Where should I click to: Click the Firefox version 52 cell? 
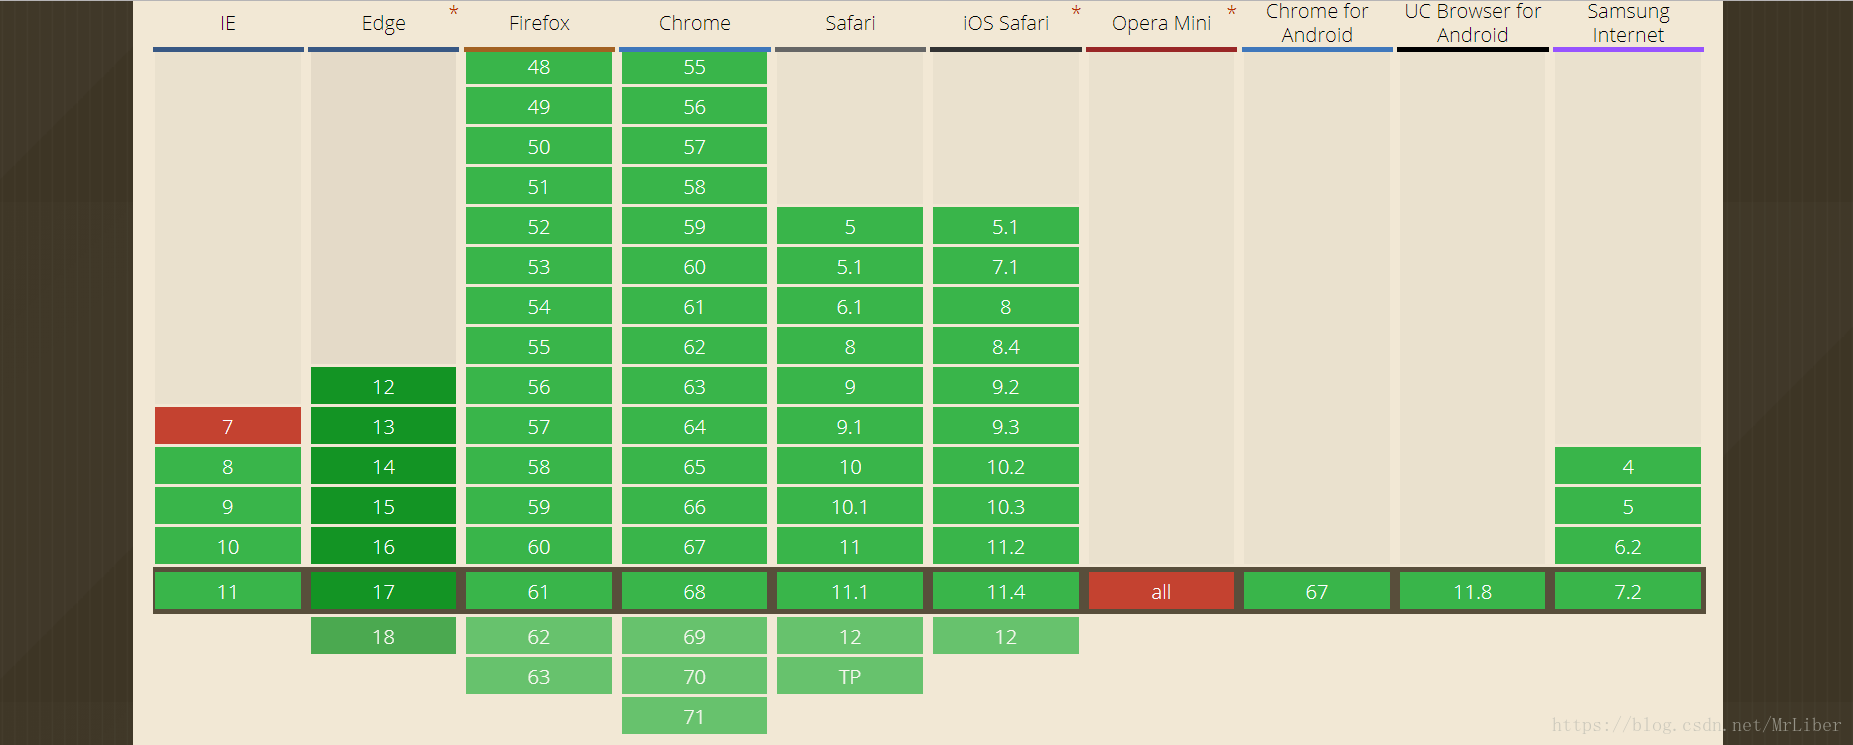tap(539, 226)
